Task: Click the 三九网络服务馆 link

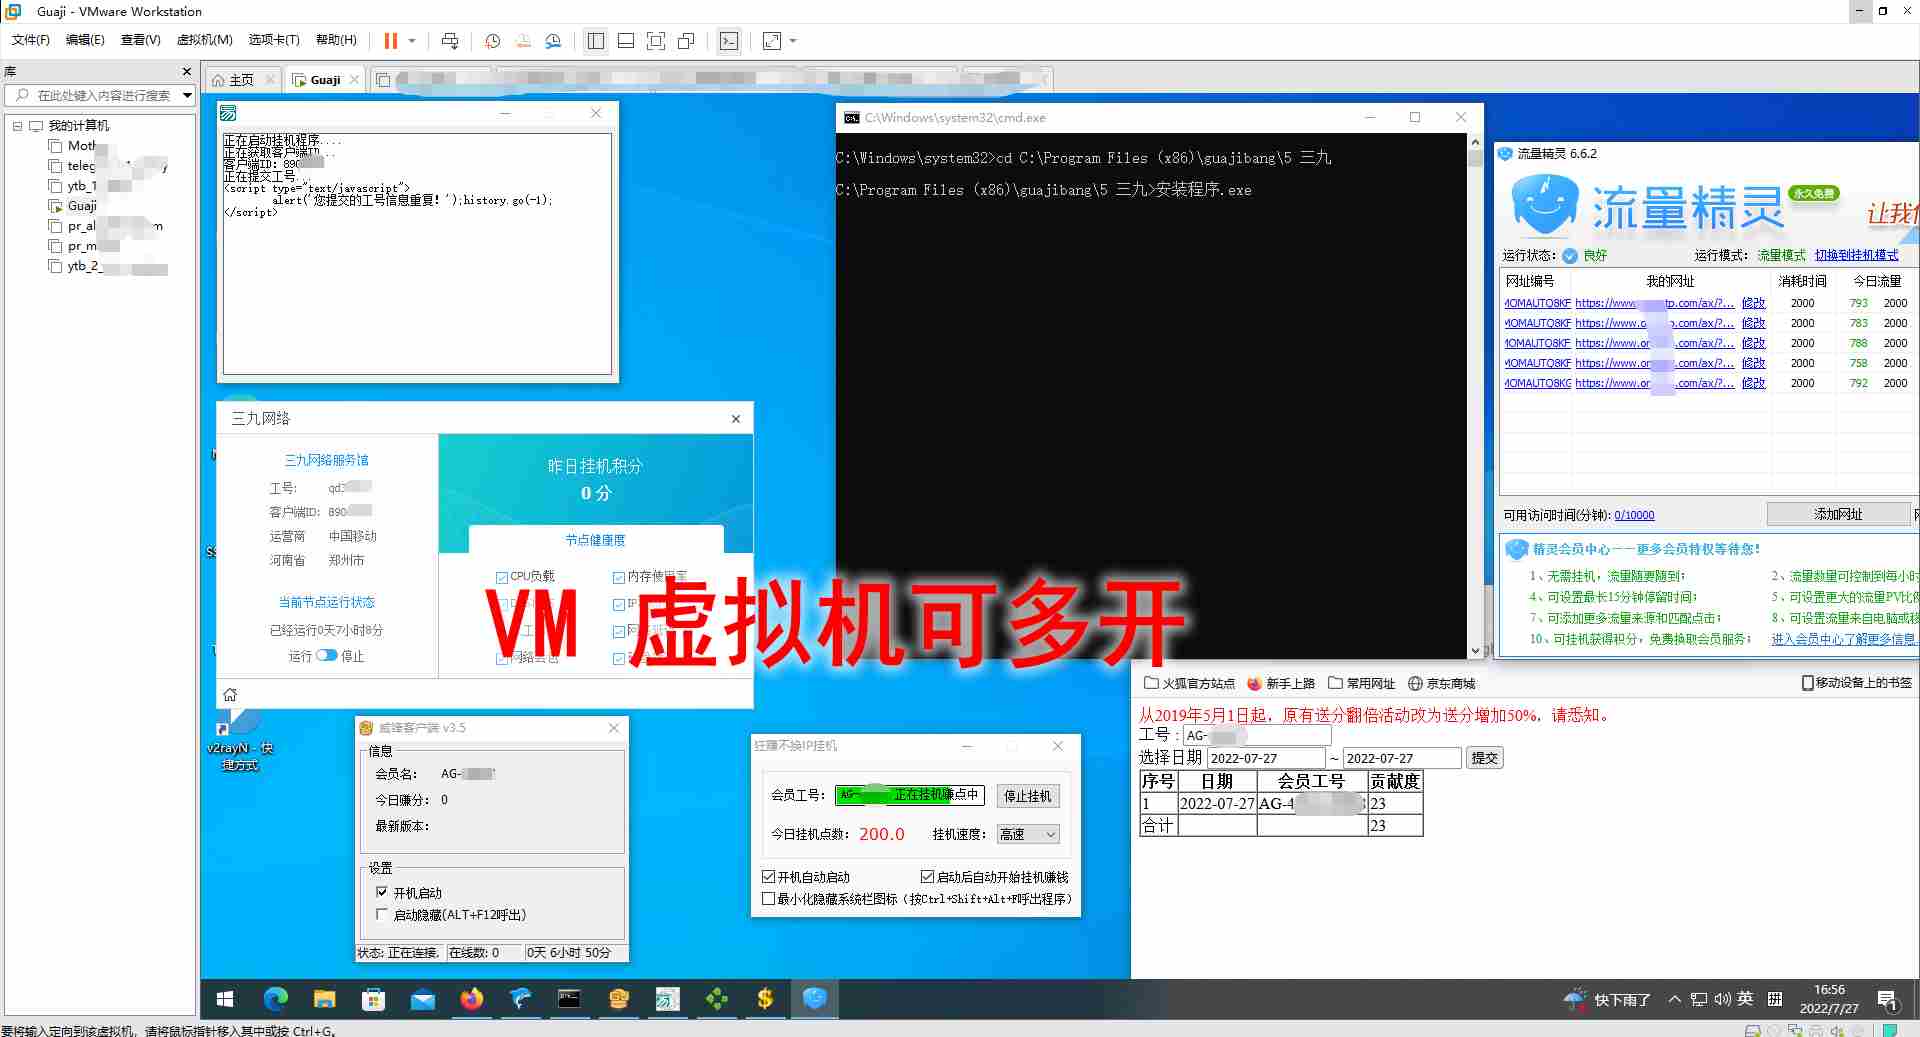Action: point(326,460)
